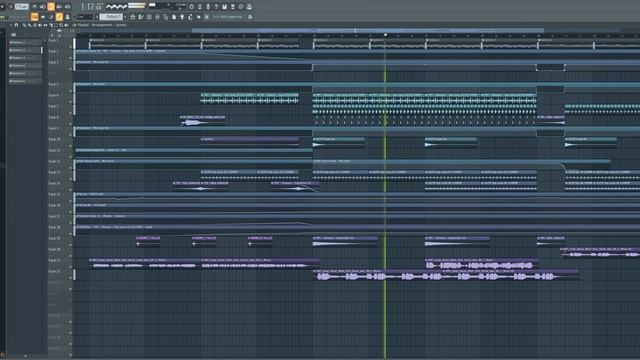Mute Track 1 using its green dot
This screenshot has height=360, width=640.
point(71,47)
